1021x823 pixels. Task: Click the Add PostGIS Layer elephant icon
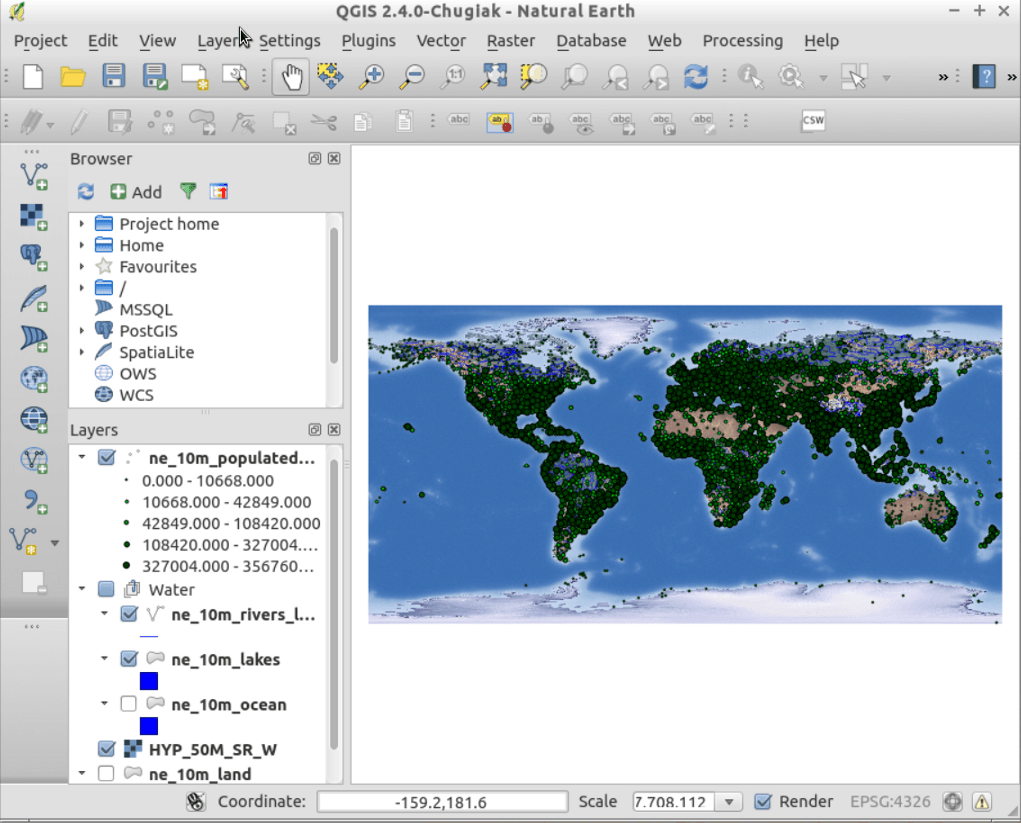tap(34, 257)
